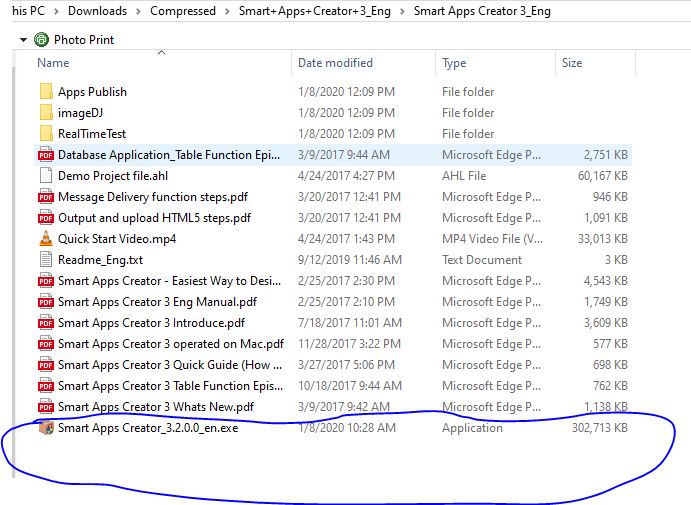Click the Application type cell
691x505 pixels.
[x=472, y=428]
